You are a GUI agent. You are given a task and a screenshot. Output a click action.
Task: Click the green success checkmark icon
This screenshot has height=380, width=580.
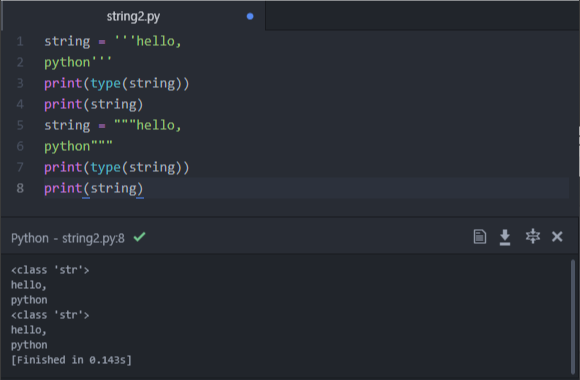pos(139,236)
